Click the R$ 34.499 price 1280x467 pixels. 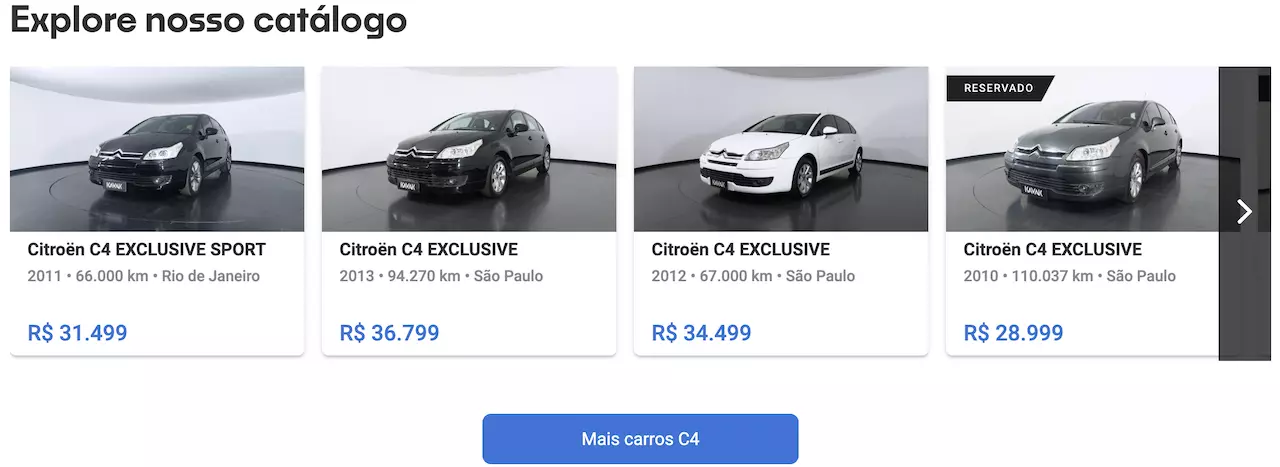click(702, 333)
